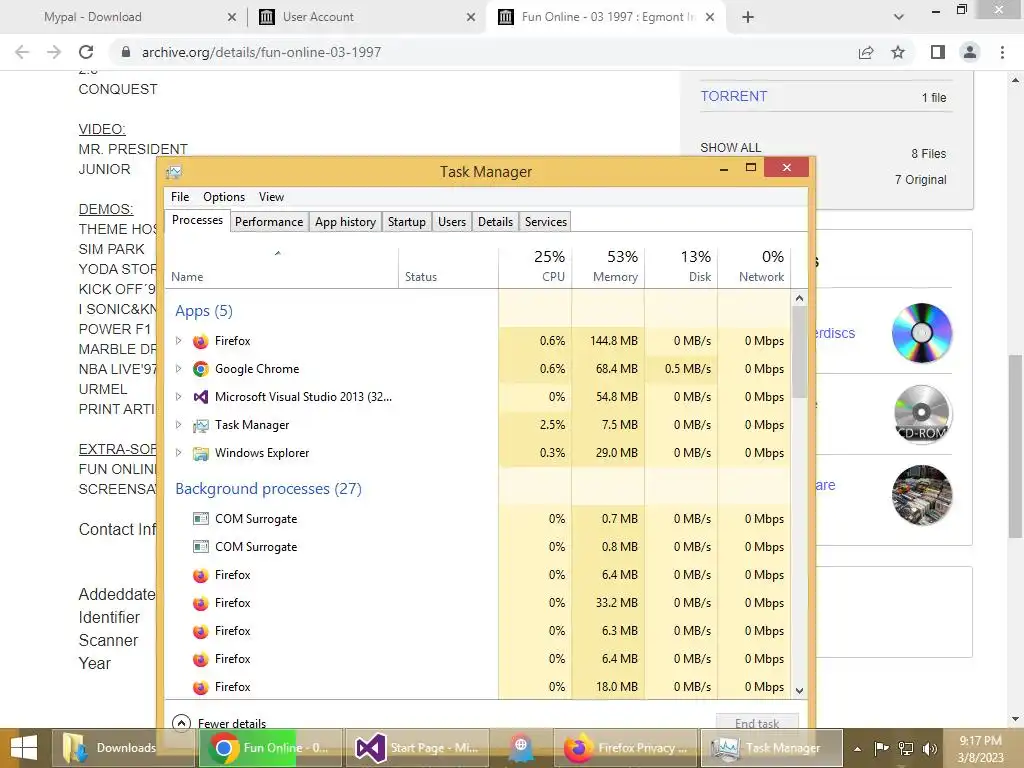The image size is (1024, 768).
Task: Click the Firefox background process icon using 6.4 MB first
Action: click(x=200, y=575)
